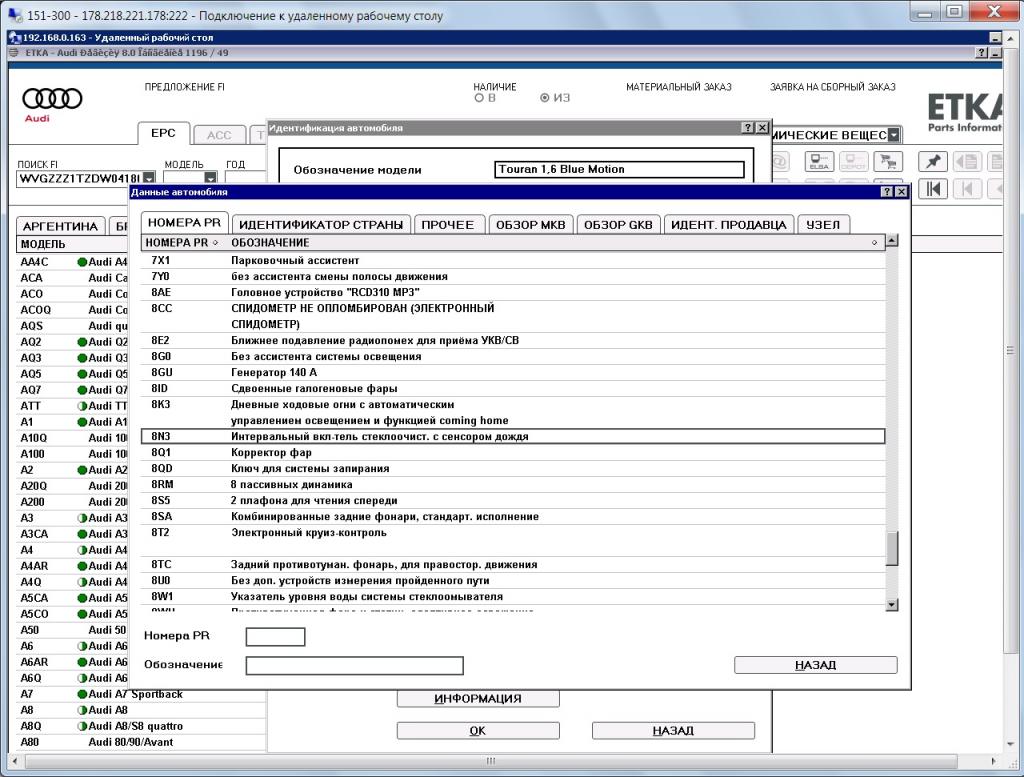Click the Обозначение модели Touran field

click(619, 170)
